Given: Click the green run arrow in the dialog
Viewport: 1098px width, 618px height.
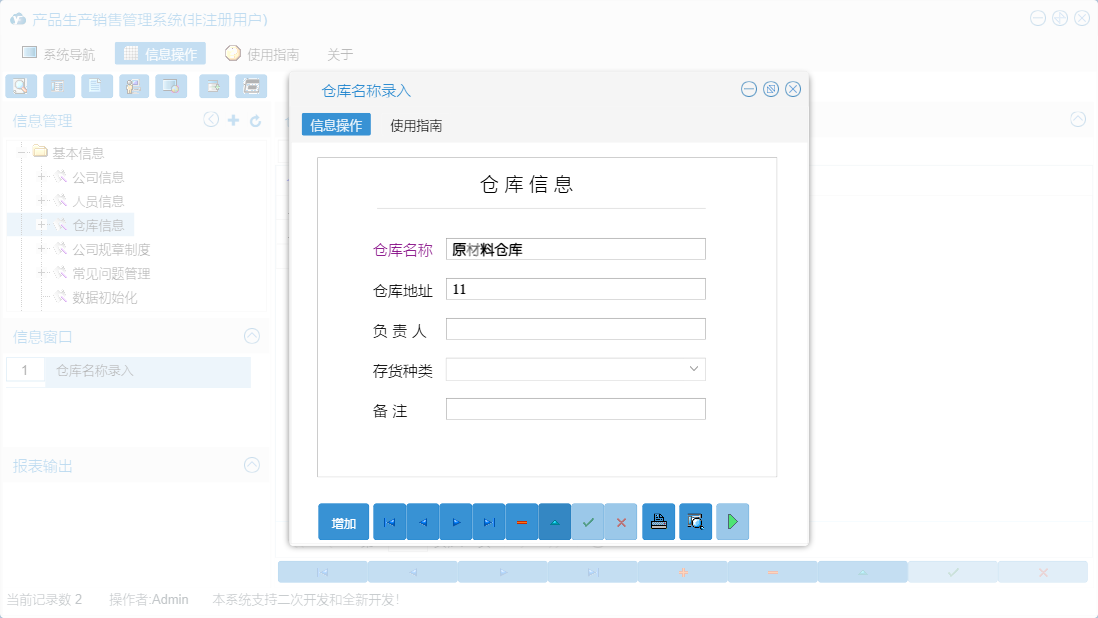Looking at the screenshot, I should (x=732, y=521).
